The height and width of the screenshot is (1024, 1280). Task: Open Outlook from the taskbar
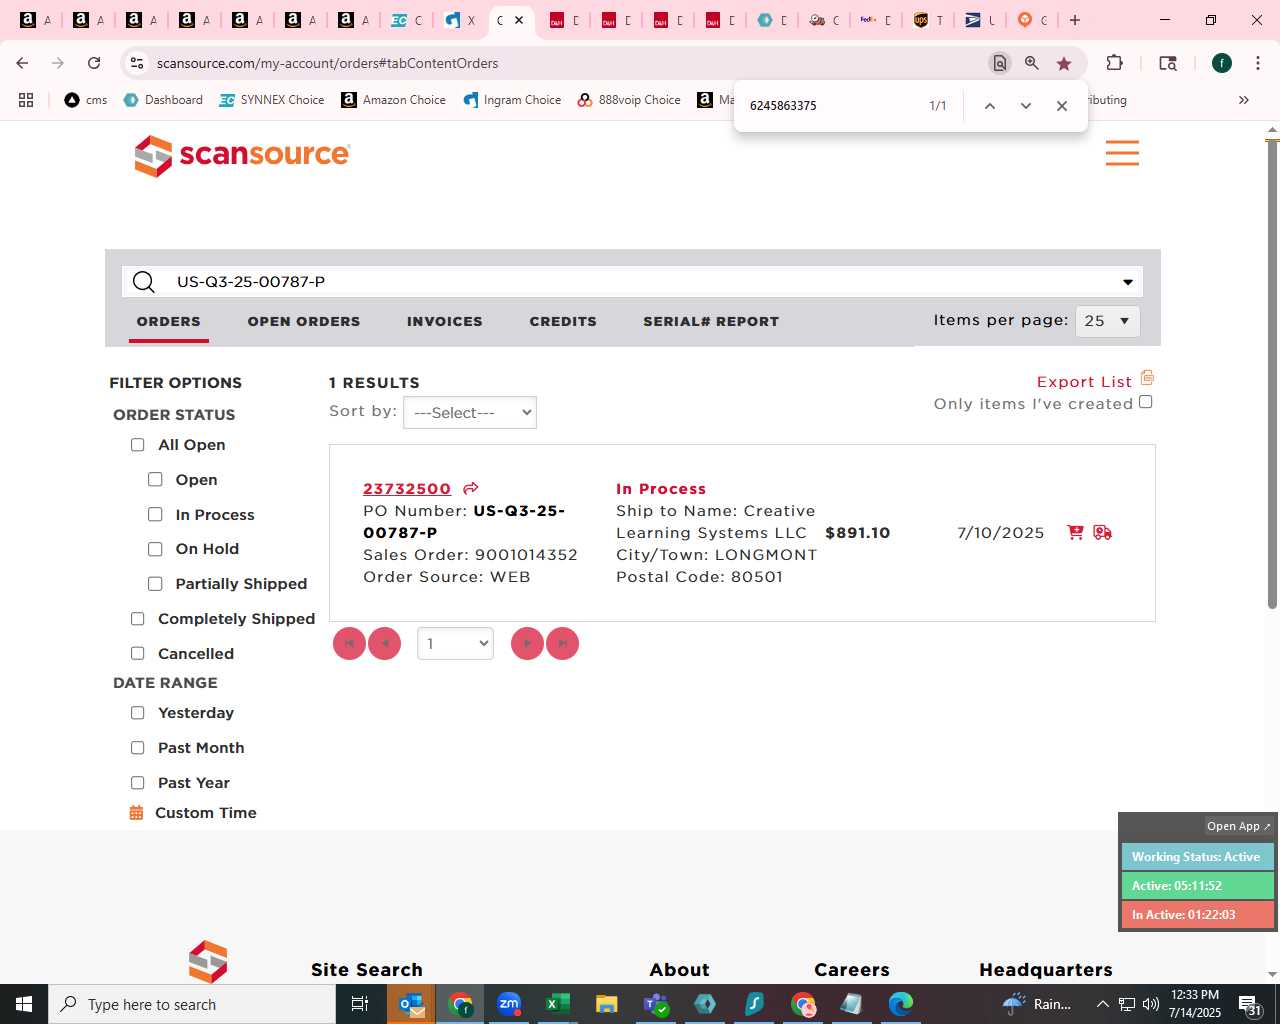(x=411, y=1004)
